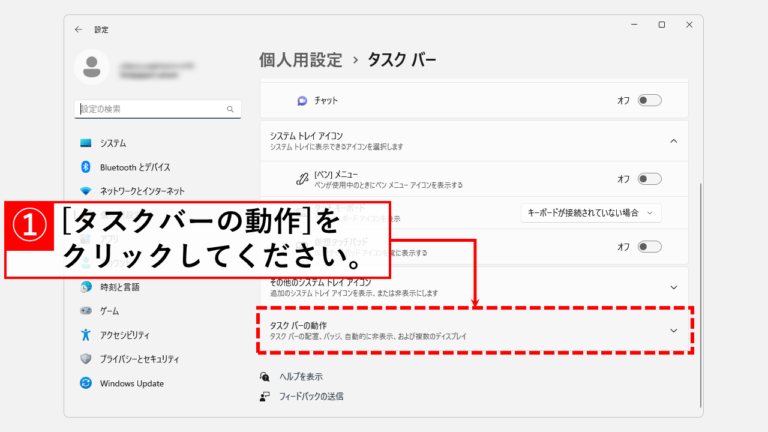Click the 設定の検索 search field
Image resolution: width=768 pixels, height=432 pixels.
158,109
